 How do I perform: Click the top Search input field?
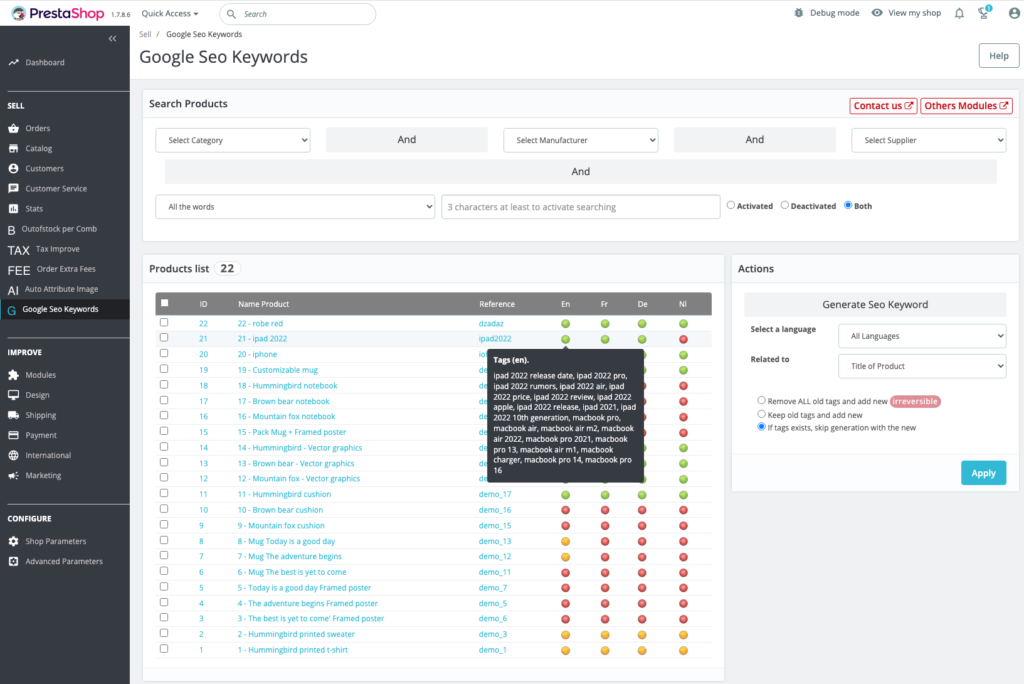point(298,14)
